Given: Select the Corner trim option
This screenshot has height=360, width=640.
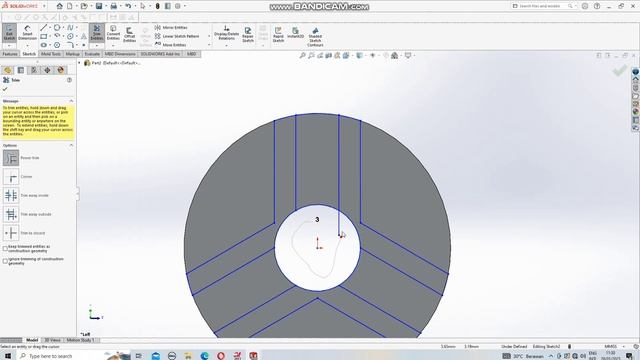Looking at the screenshot, I should click(x=11, y=177).
